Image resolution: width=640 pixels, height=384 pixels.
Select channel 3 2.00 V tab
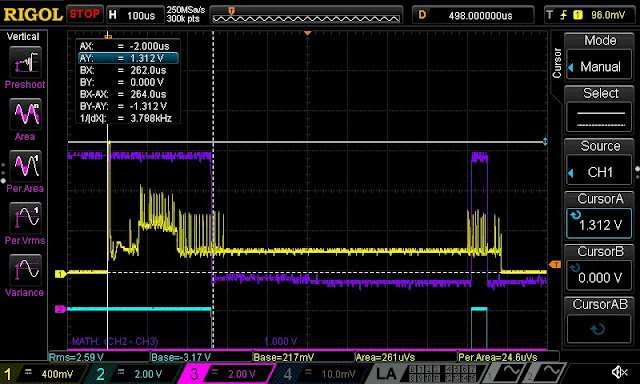pyautogui.click(x=227, y=373)
